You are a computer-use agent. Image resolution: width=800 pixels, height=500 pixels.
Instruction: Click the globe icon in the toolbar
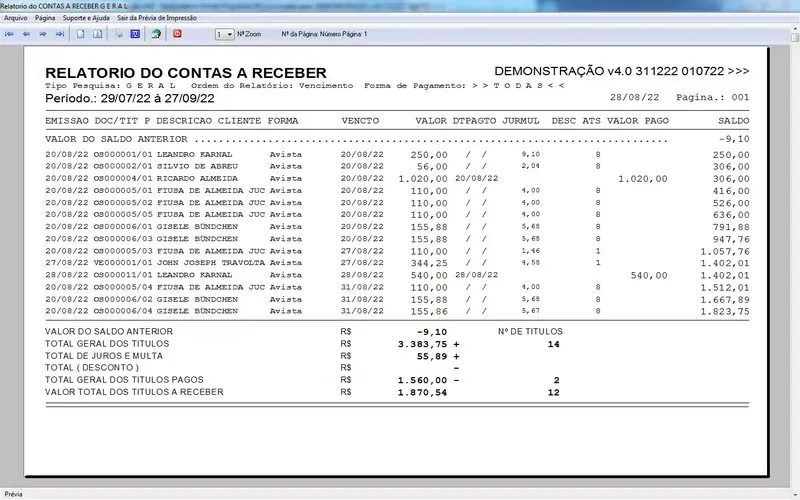(156, 34)
